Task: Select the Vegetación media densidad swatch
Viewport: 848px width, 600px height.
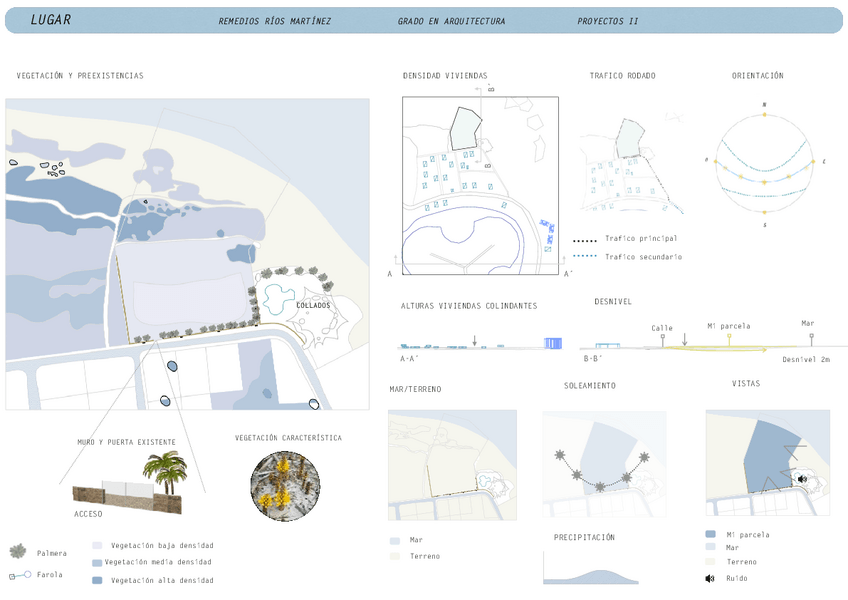Action: coord(97,563)
